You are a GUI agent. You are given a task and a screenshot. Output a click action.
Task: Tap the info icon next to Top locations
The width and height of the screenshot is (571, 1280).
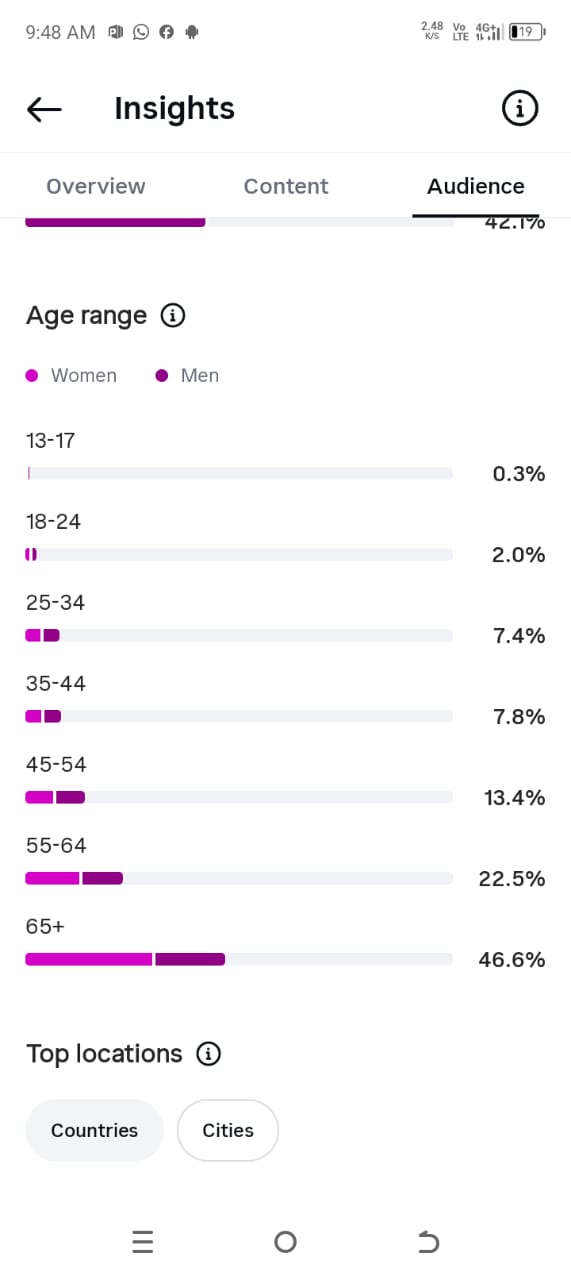[x=208, y=1054]
